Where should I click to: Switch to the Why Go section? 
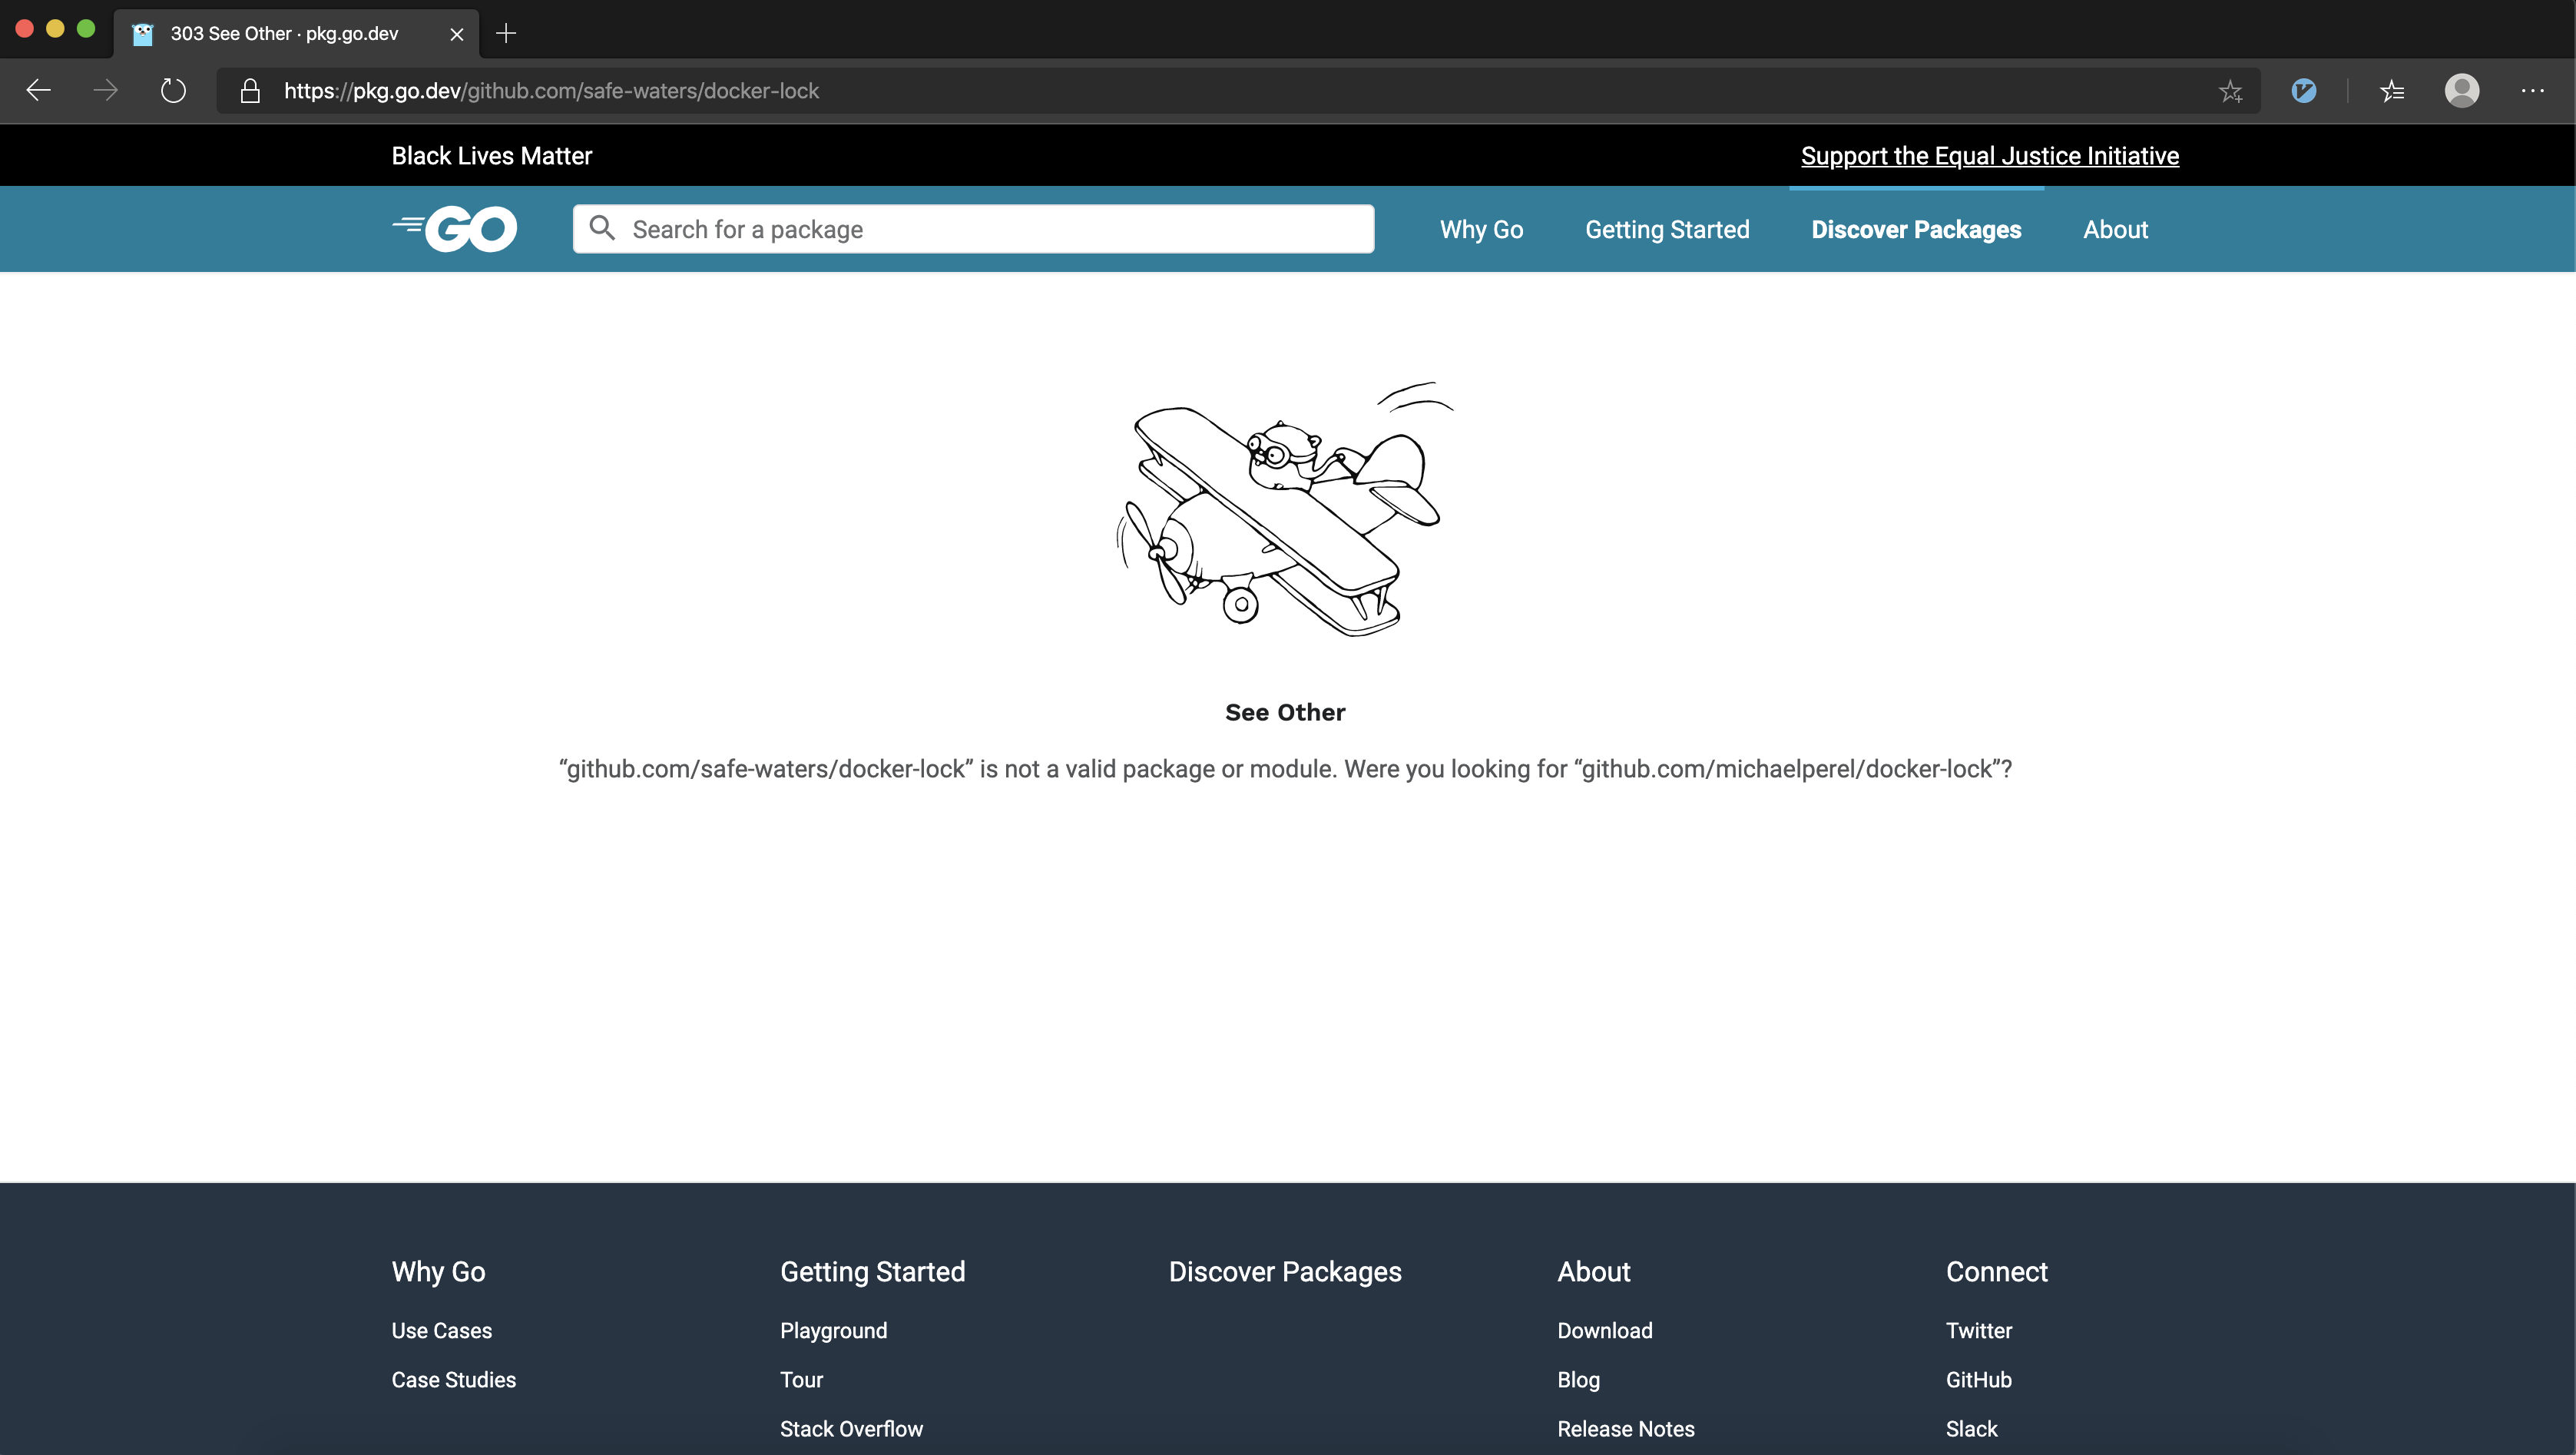coord(1481,229)
